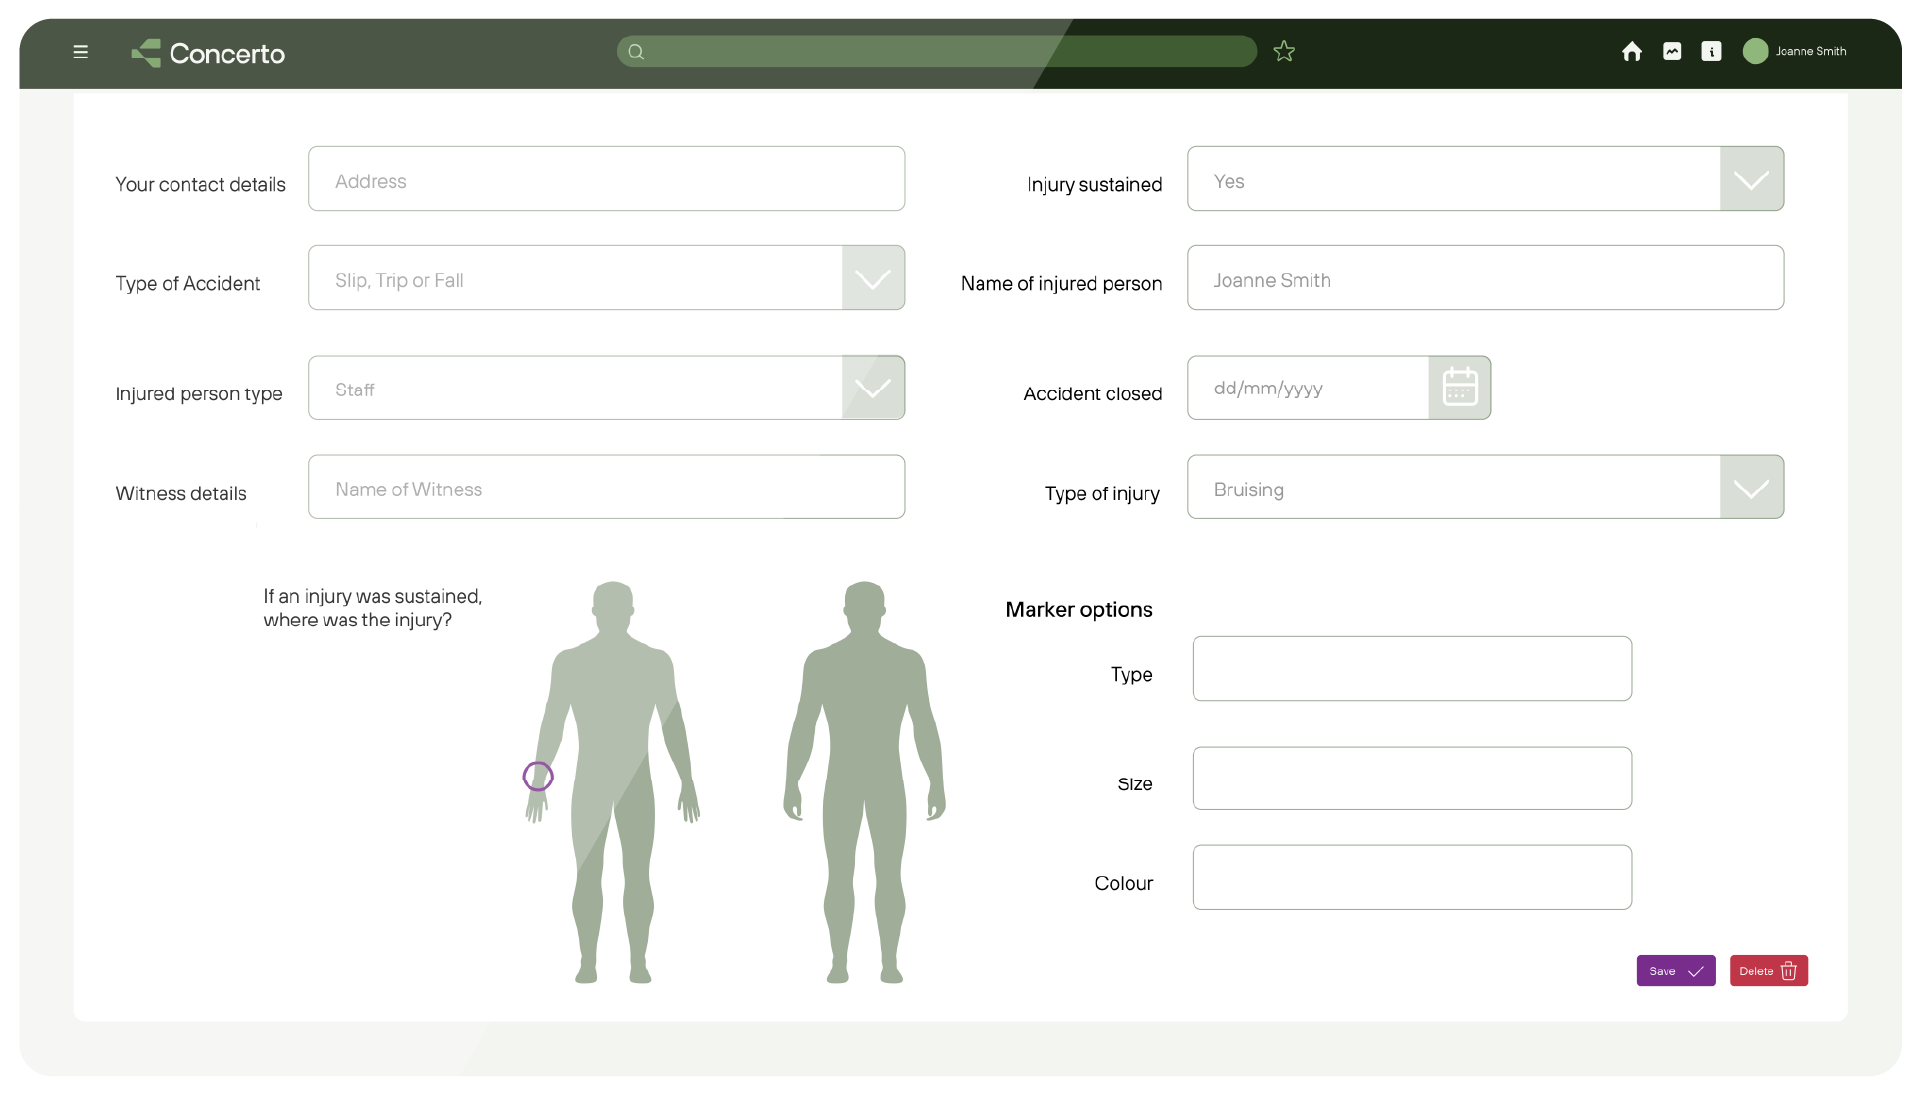
Task: Click the 'Marker options' heading
Action: [x=1079, y=610]
